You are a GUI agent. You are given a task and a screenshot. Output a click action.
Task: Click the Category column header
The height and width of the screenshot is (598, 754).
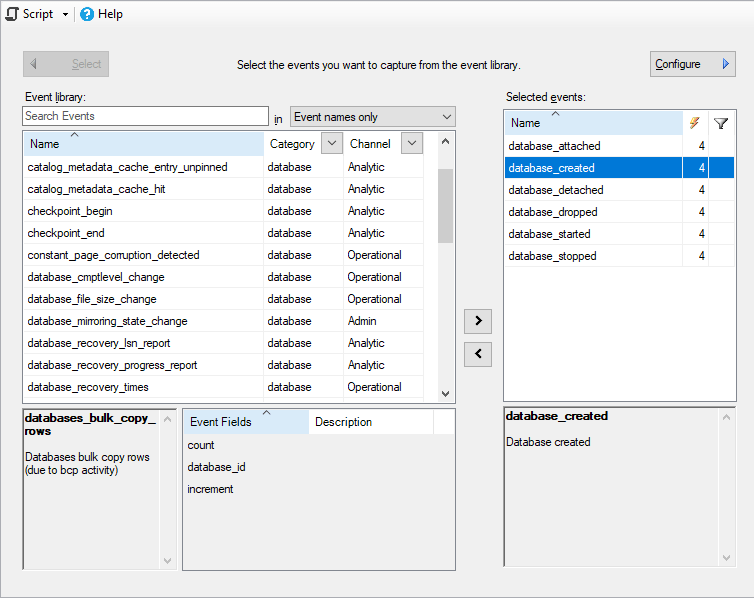tap(292, 144)
